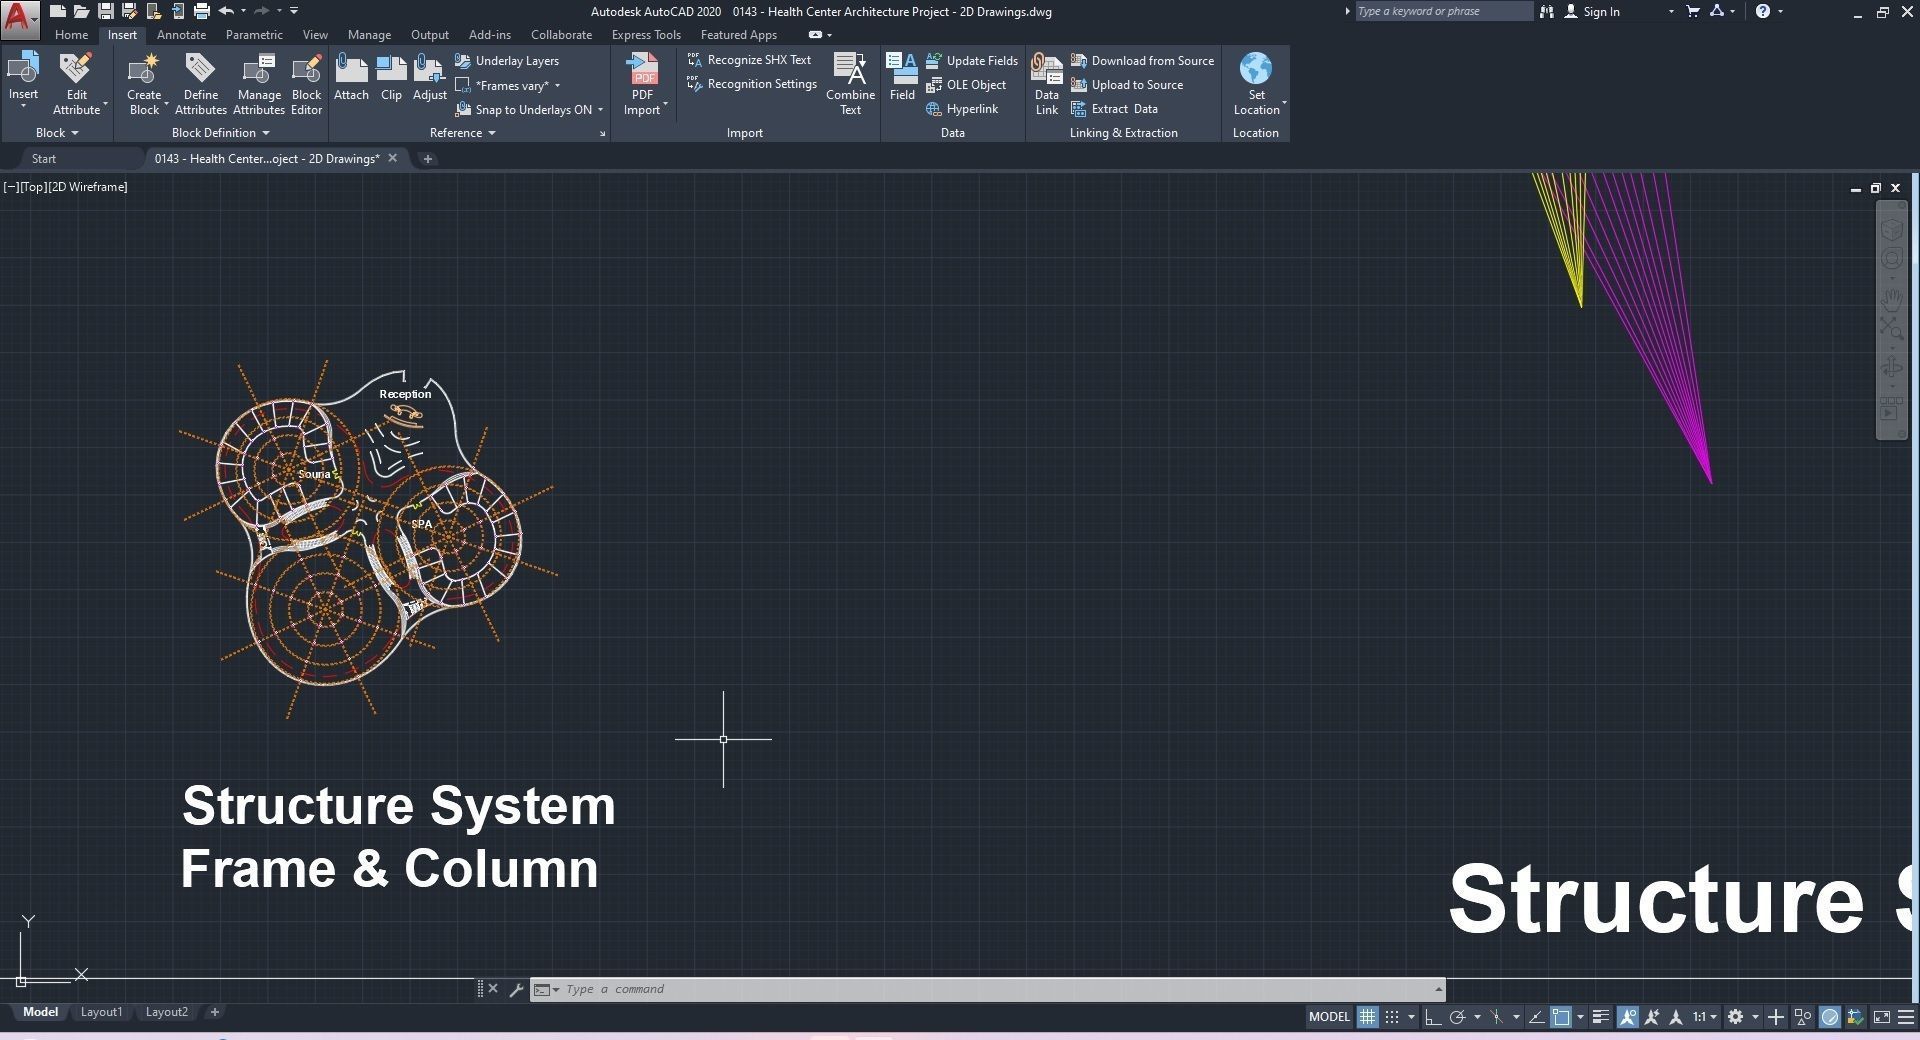Image resolution: width=1920 pixels, height=1040 pixels.
Task: Click the New drawing icon
Action: point(58,12)
